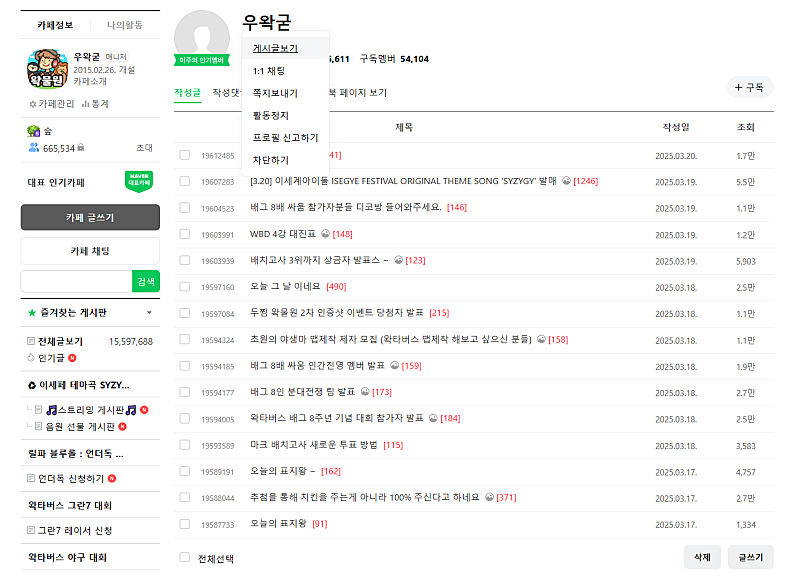
Task: Toggle the 전체선택 select-all checkbox
Action: click(184, 557)
